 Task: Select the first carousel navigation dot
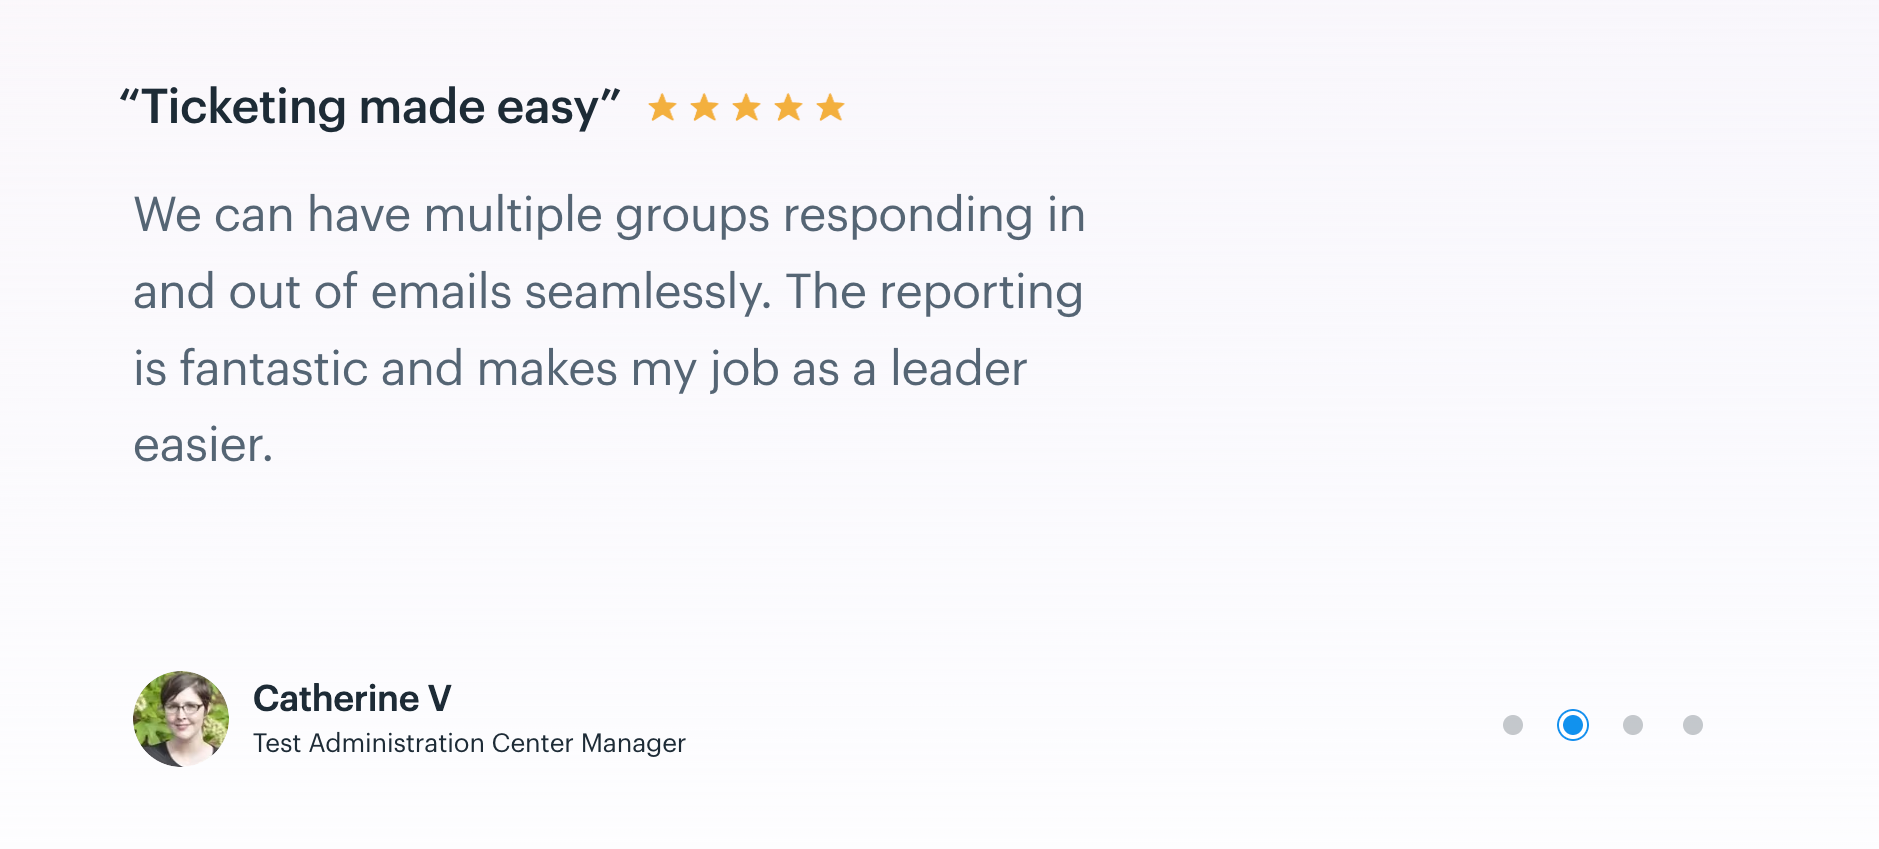[1513, 725]
